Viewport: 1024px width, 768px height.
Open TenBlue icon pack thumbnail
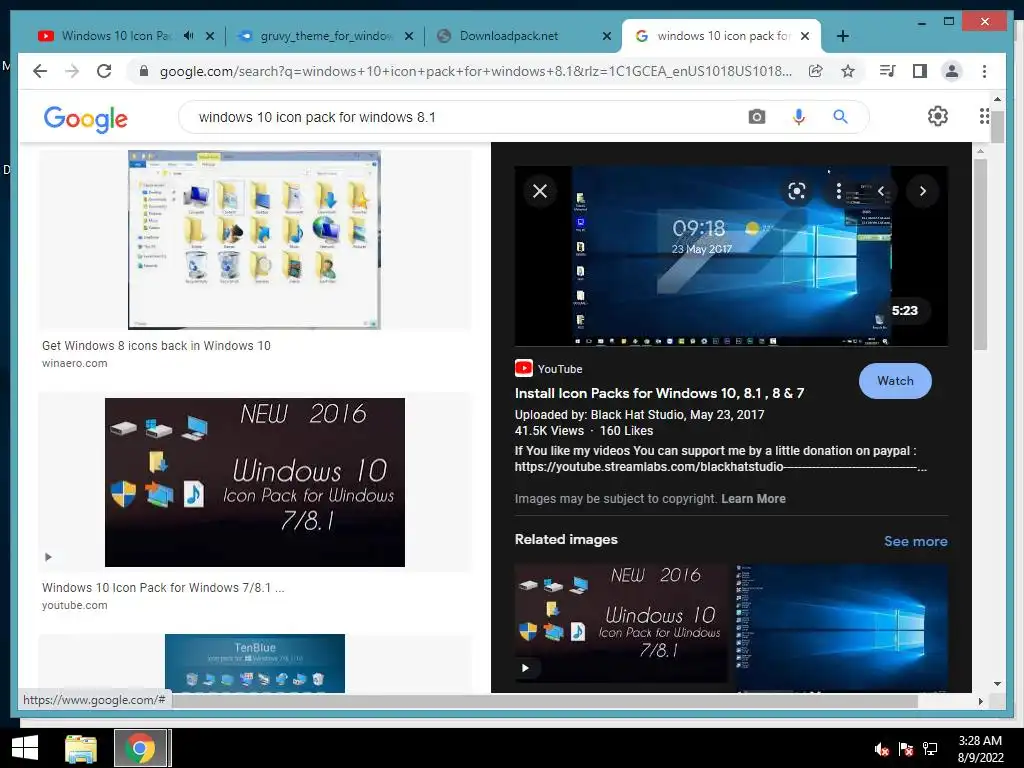[x=255, y=663]
